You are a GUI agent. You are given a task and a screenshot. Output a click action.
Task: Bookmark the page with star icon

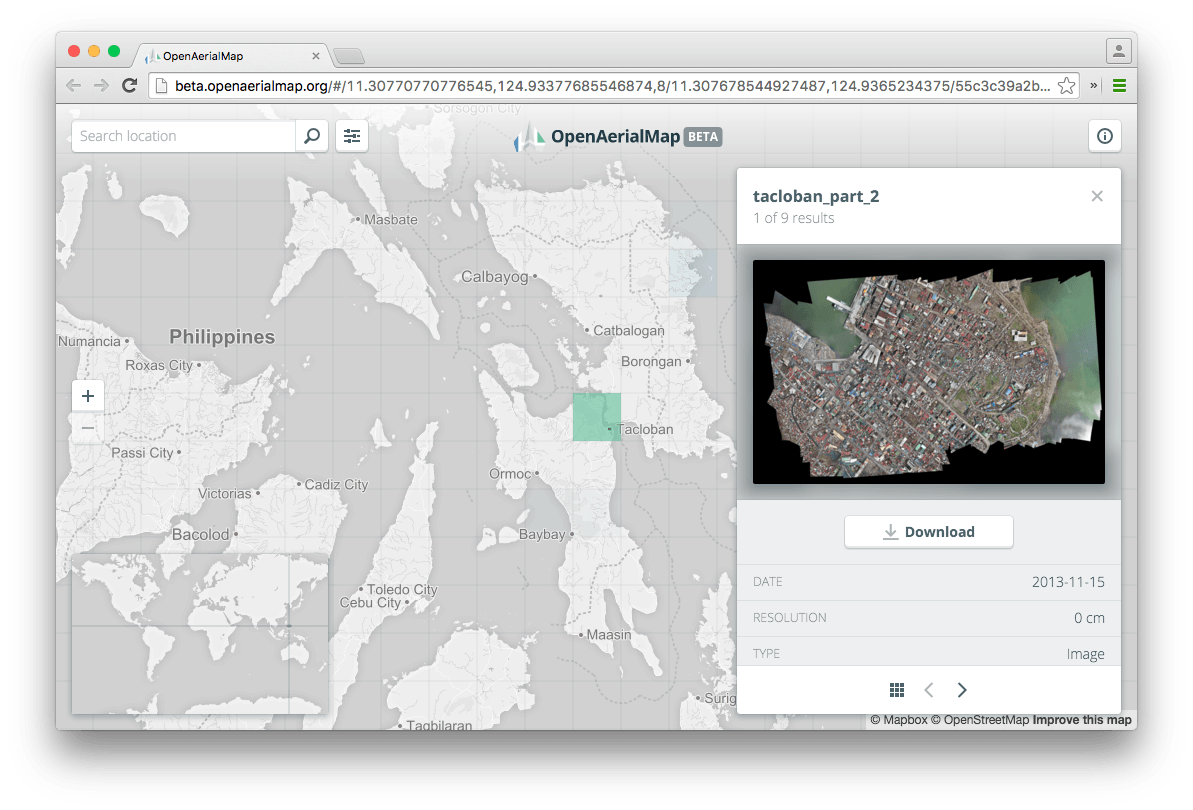1067,86
